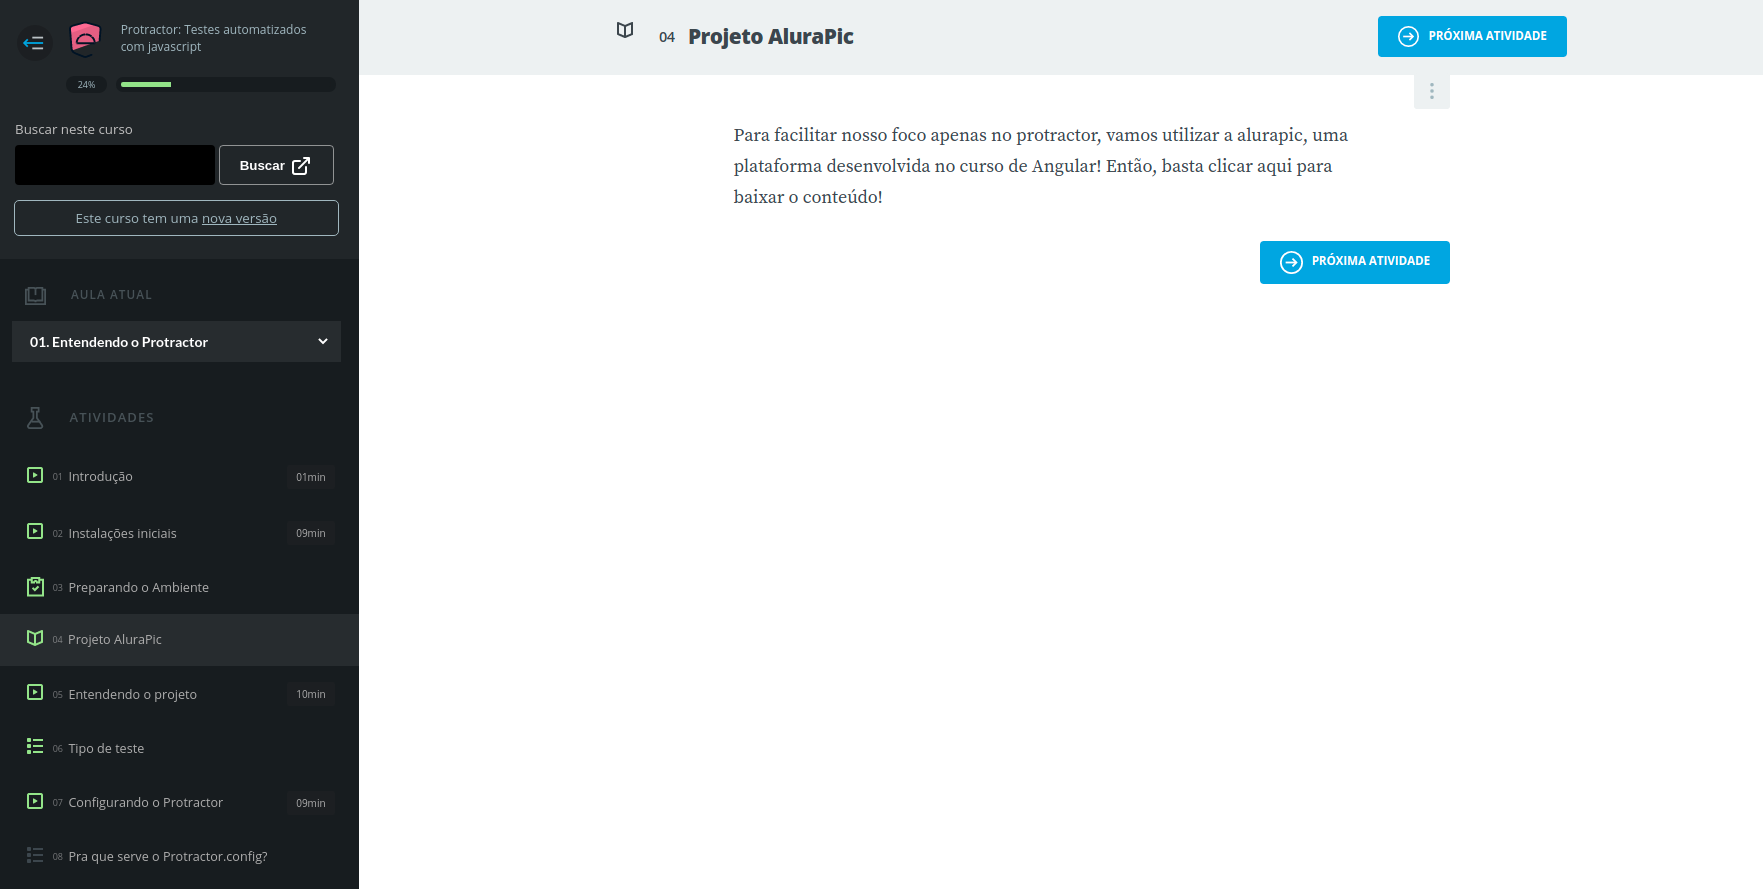Image resolution: width=1763 pixels, height=889 pixels.
Task: Click video icon next to Configurando o Protractor
Action: pos(35,802)
